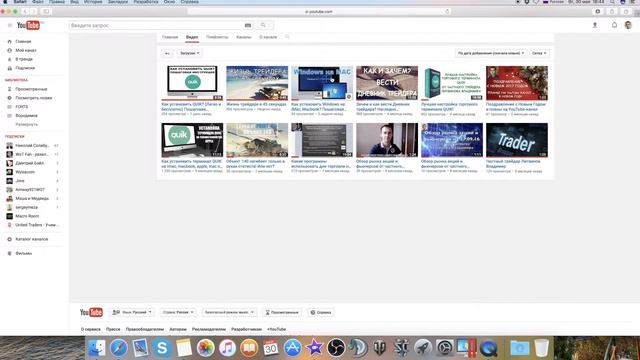Go to Главная in the sidebar

(23, 42)
